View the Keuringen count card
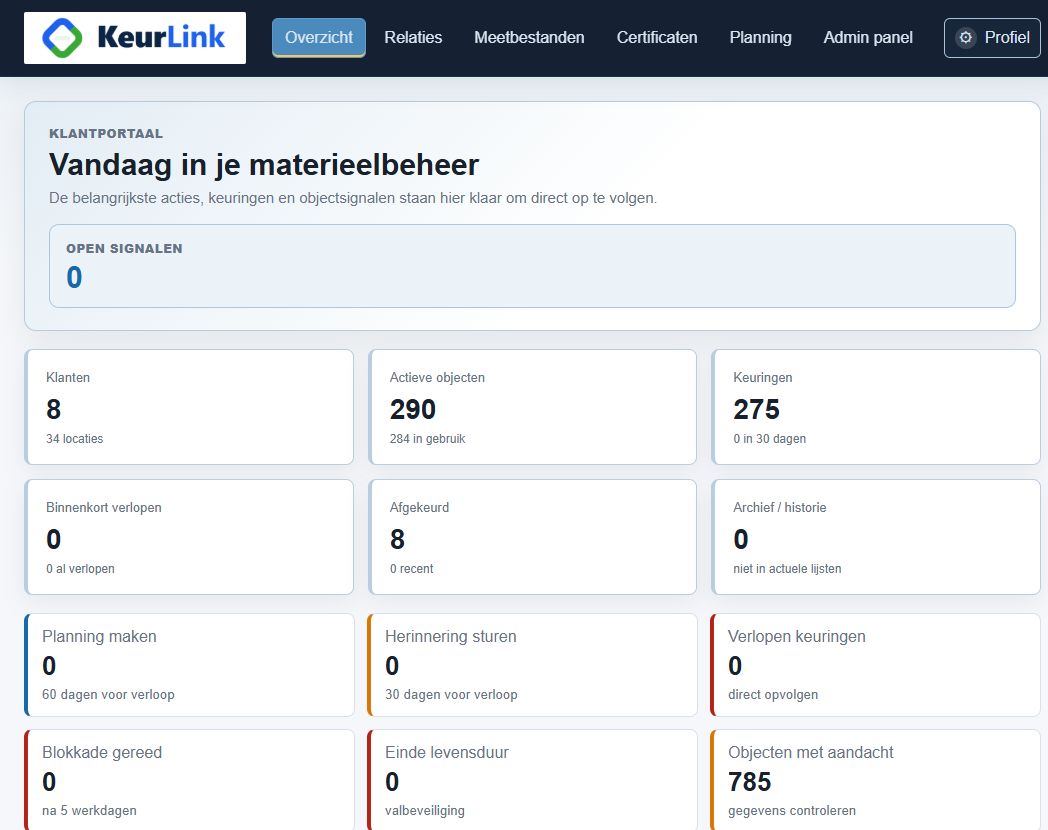 coord(876,407)
